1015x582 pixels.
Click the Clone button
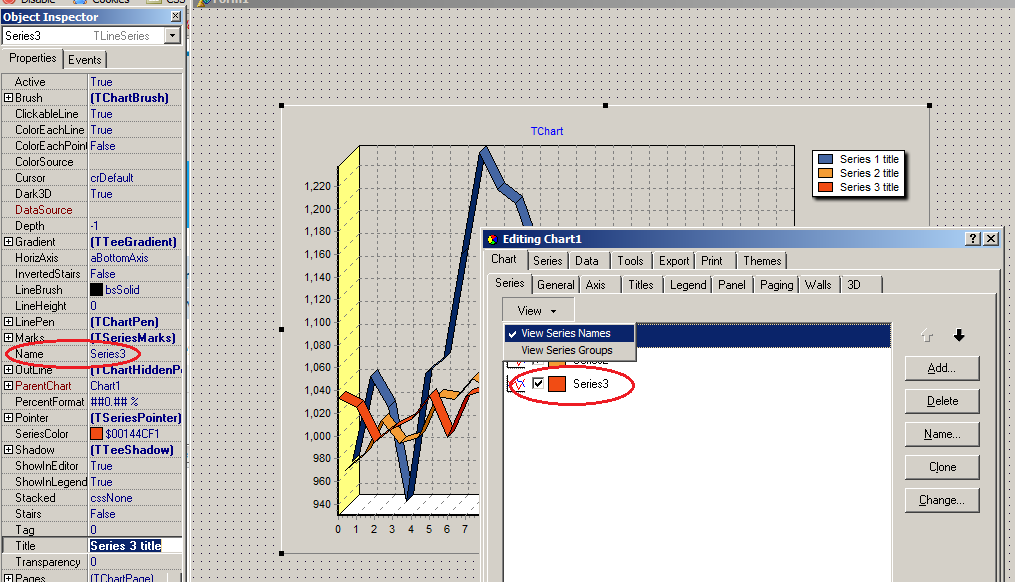click(942, 467)
